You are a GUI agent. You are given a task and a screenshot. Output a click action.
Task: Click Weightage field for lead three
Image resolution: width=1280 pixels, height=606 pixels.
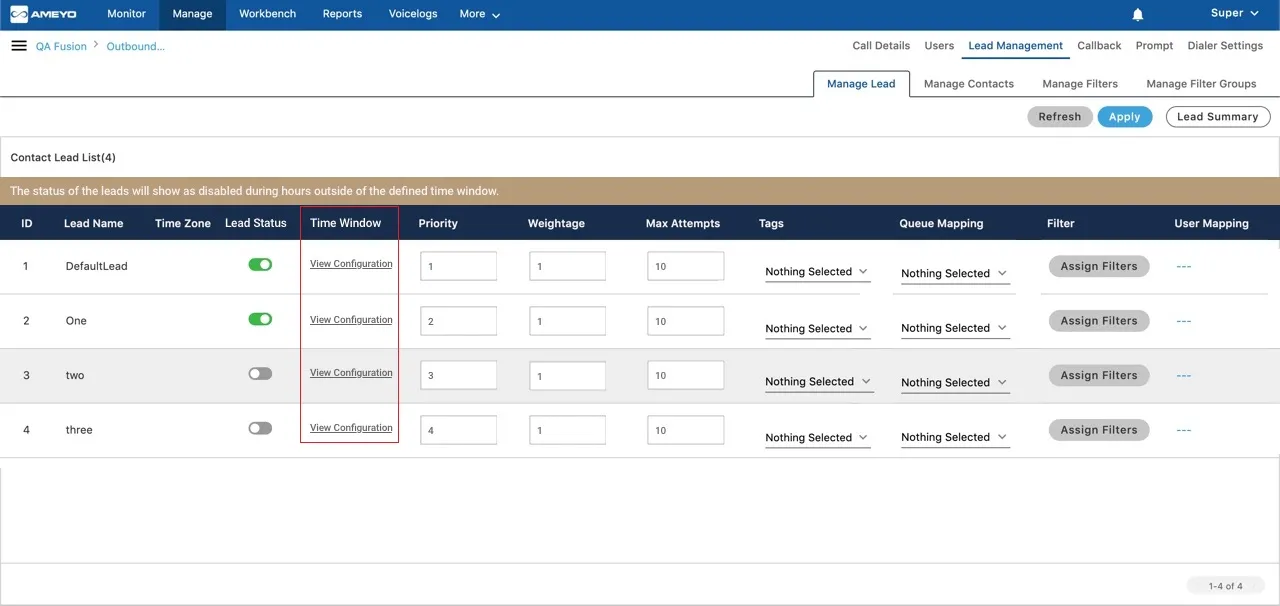[x=568, y=430]
